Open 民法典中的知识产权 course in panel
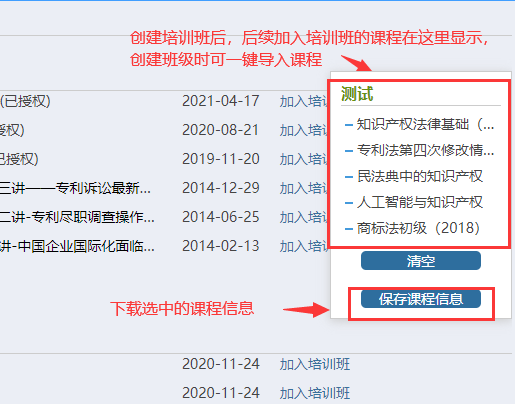The height and width of the screenshot is (404, 515). point(420,176)
